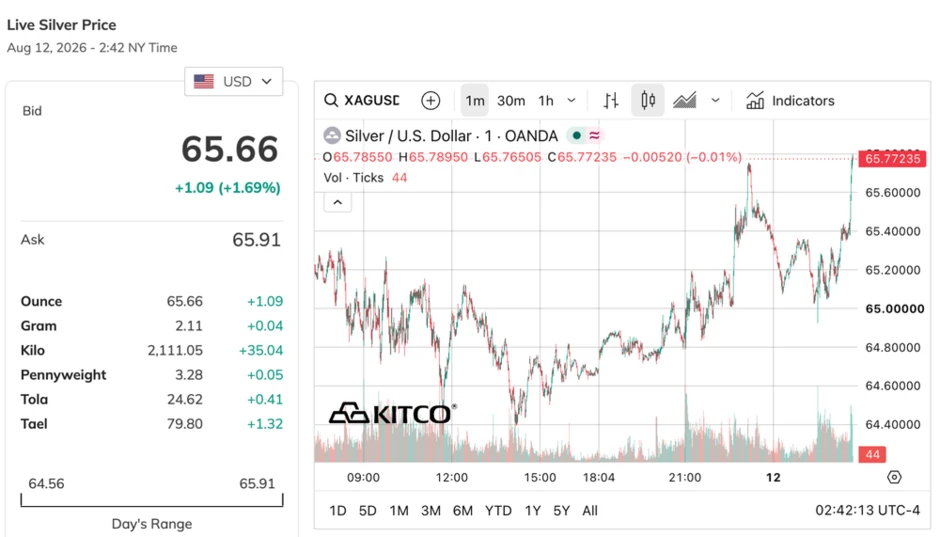The width and height of the screenshot is (940, 537).
Task: Set range to 1Y
Action: [x=532, y=511]
